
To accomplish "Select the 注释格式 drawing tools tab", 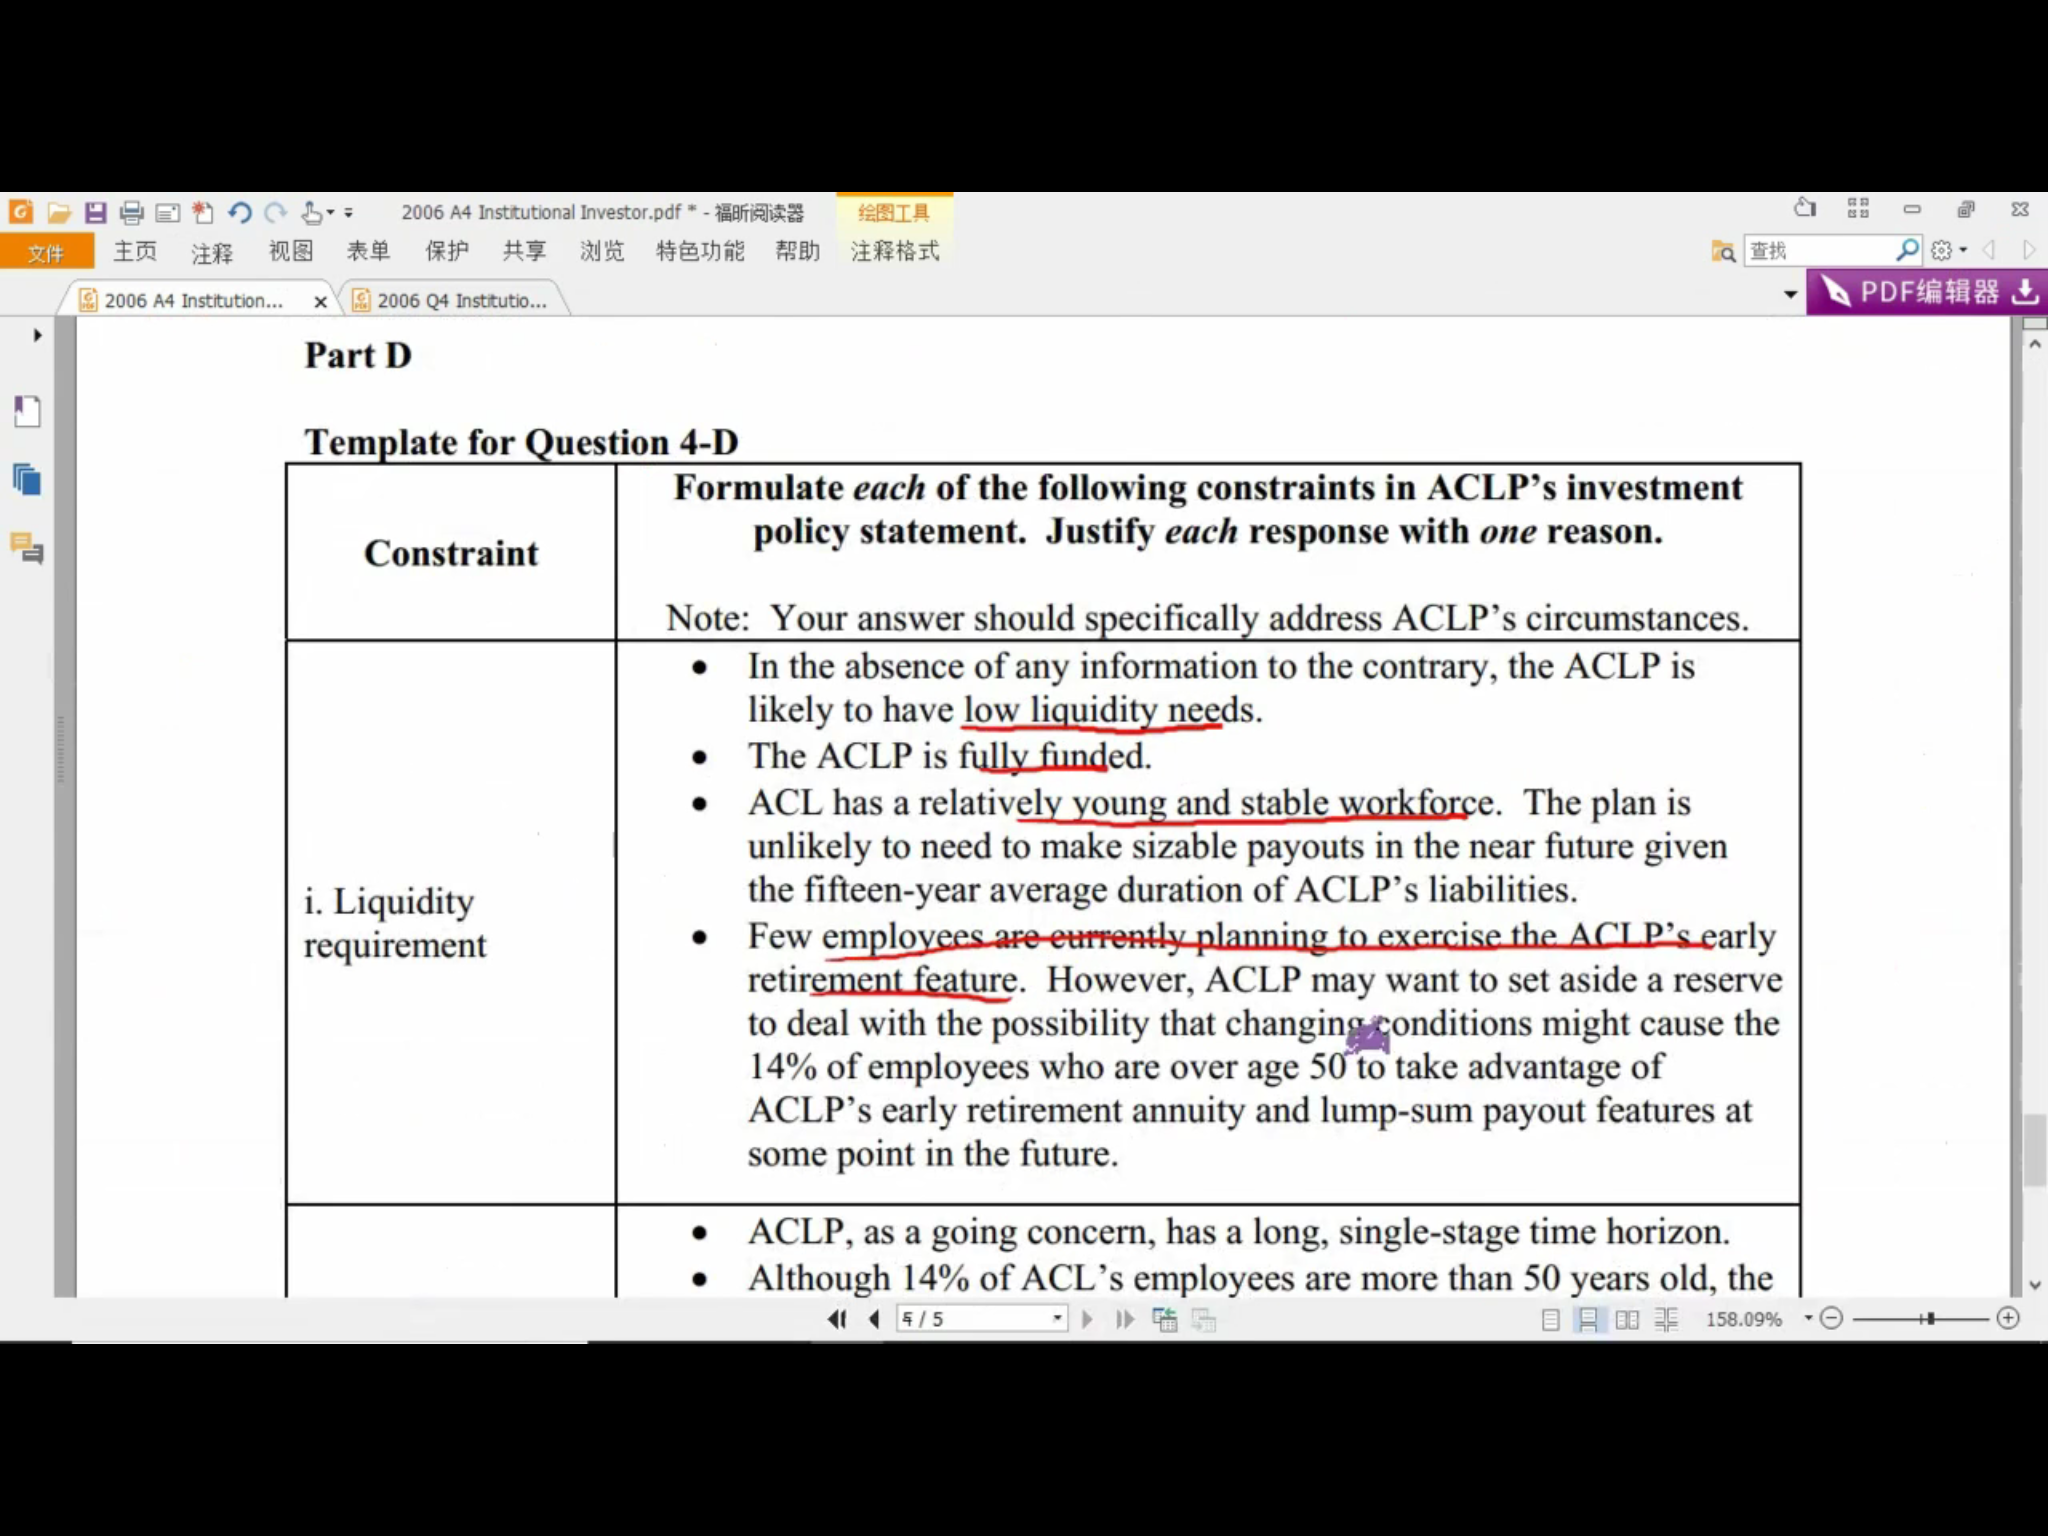I will [895, 251].
